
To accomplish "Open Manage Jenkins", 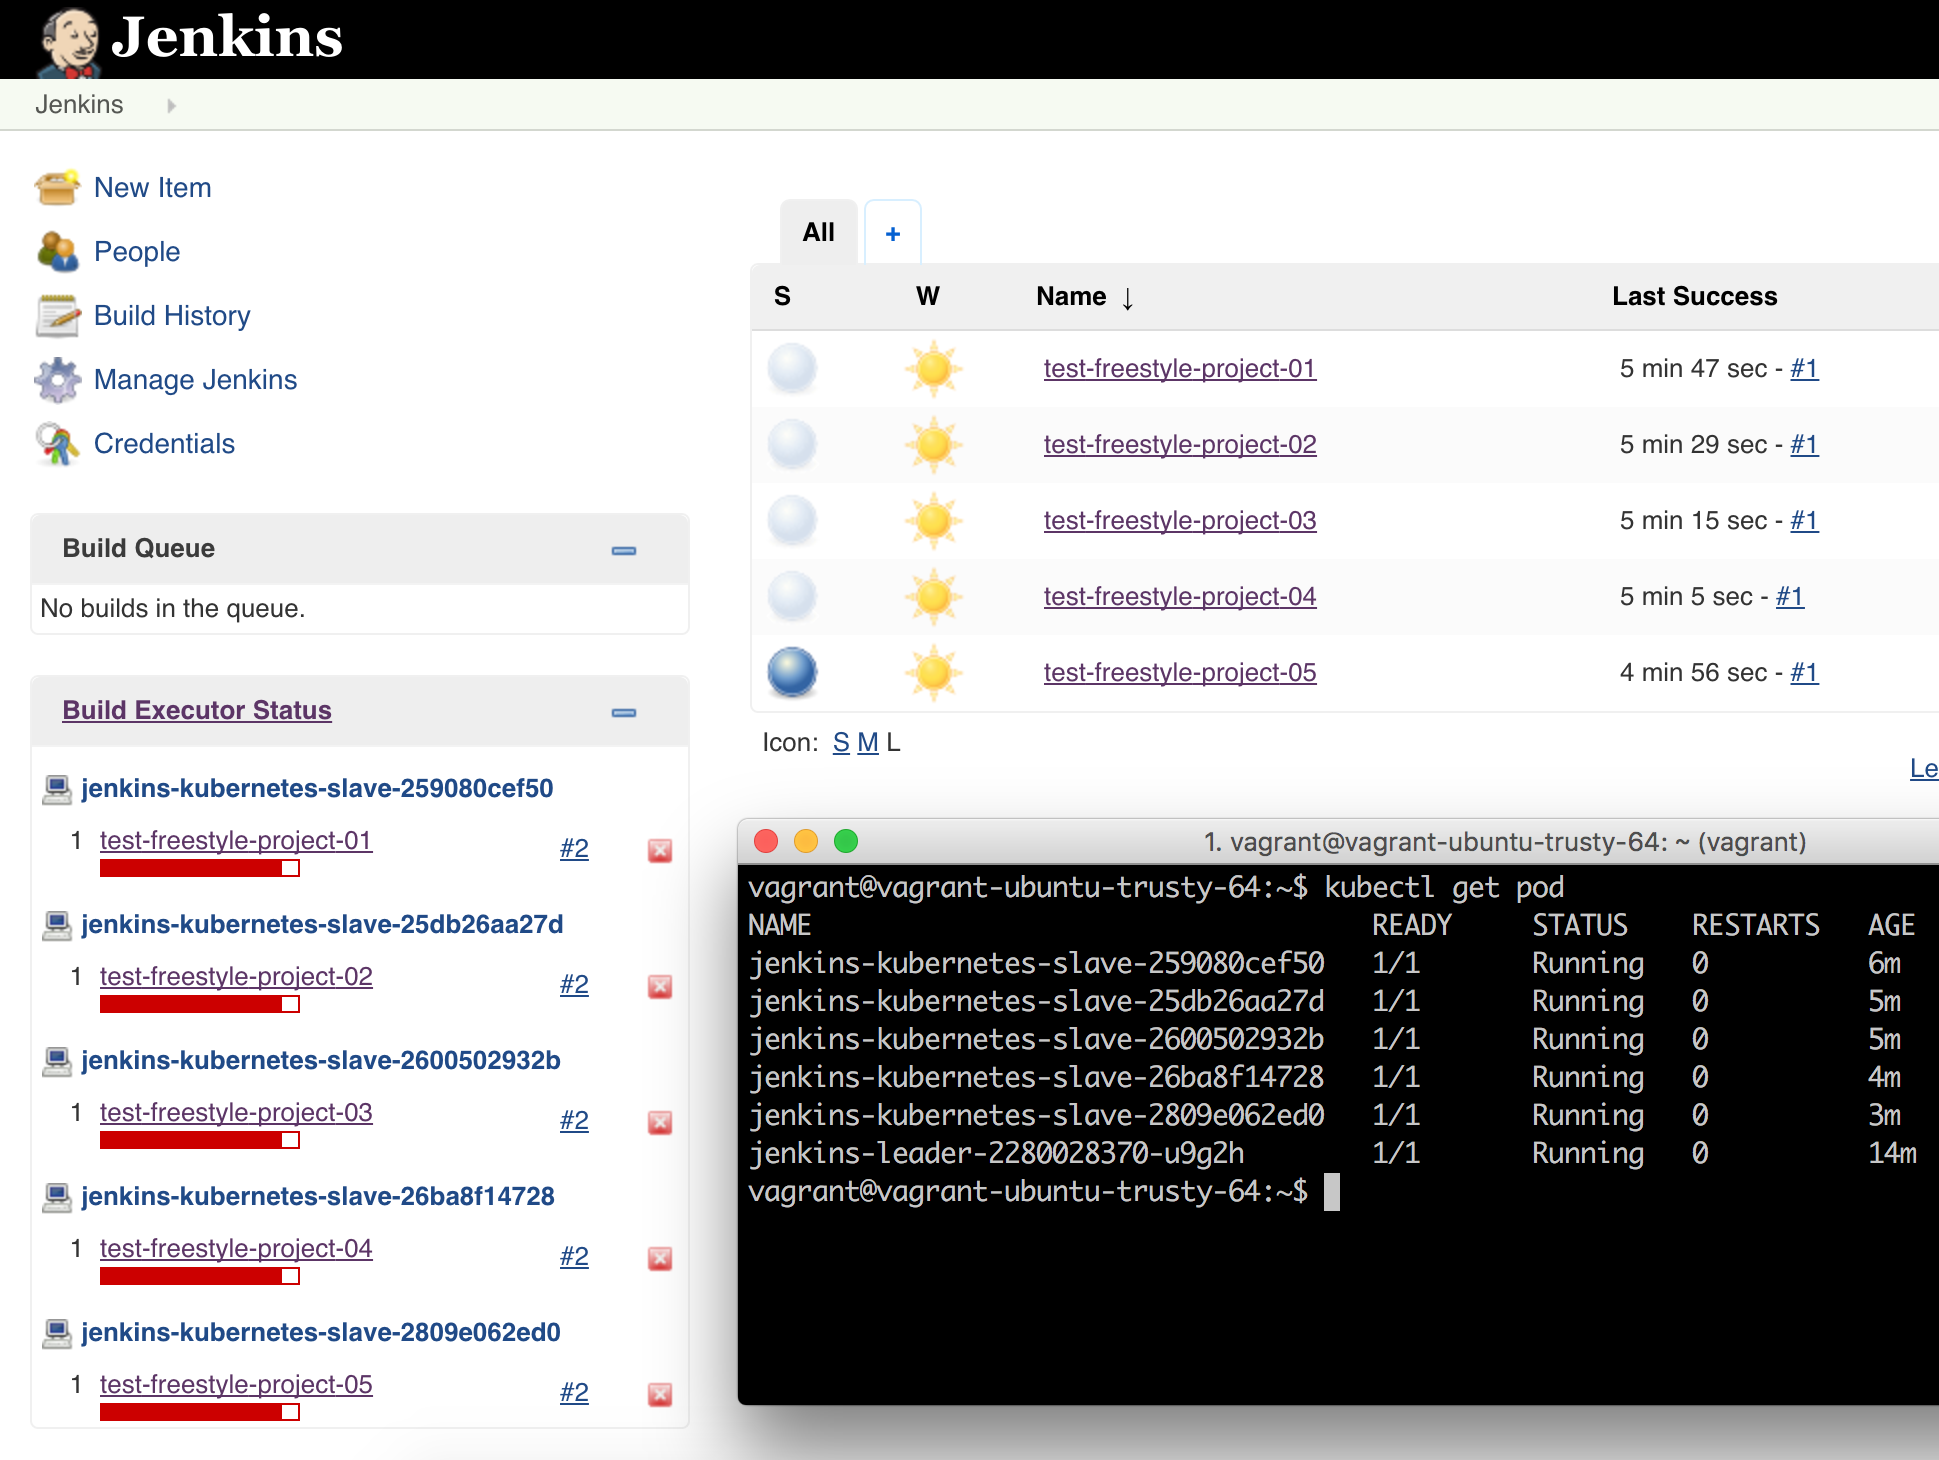I will [195, 379].
